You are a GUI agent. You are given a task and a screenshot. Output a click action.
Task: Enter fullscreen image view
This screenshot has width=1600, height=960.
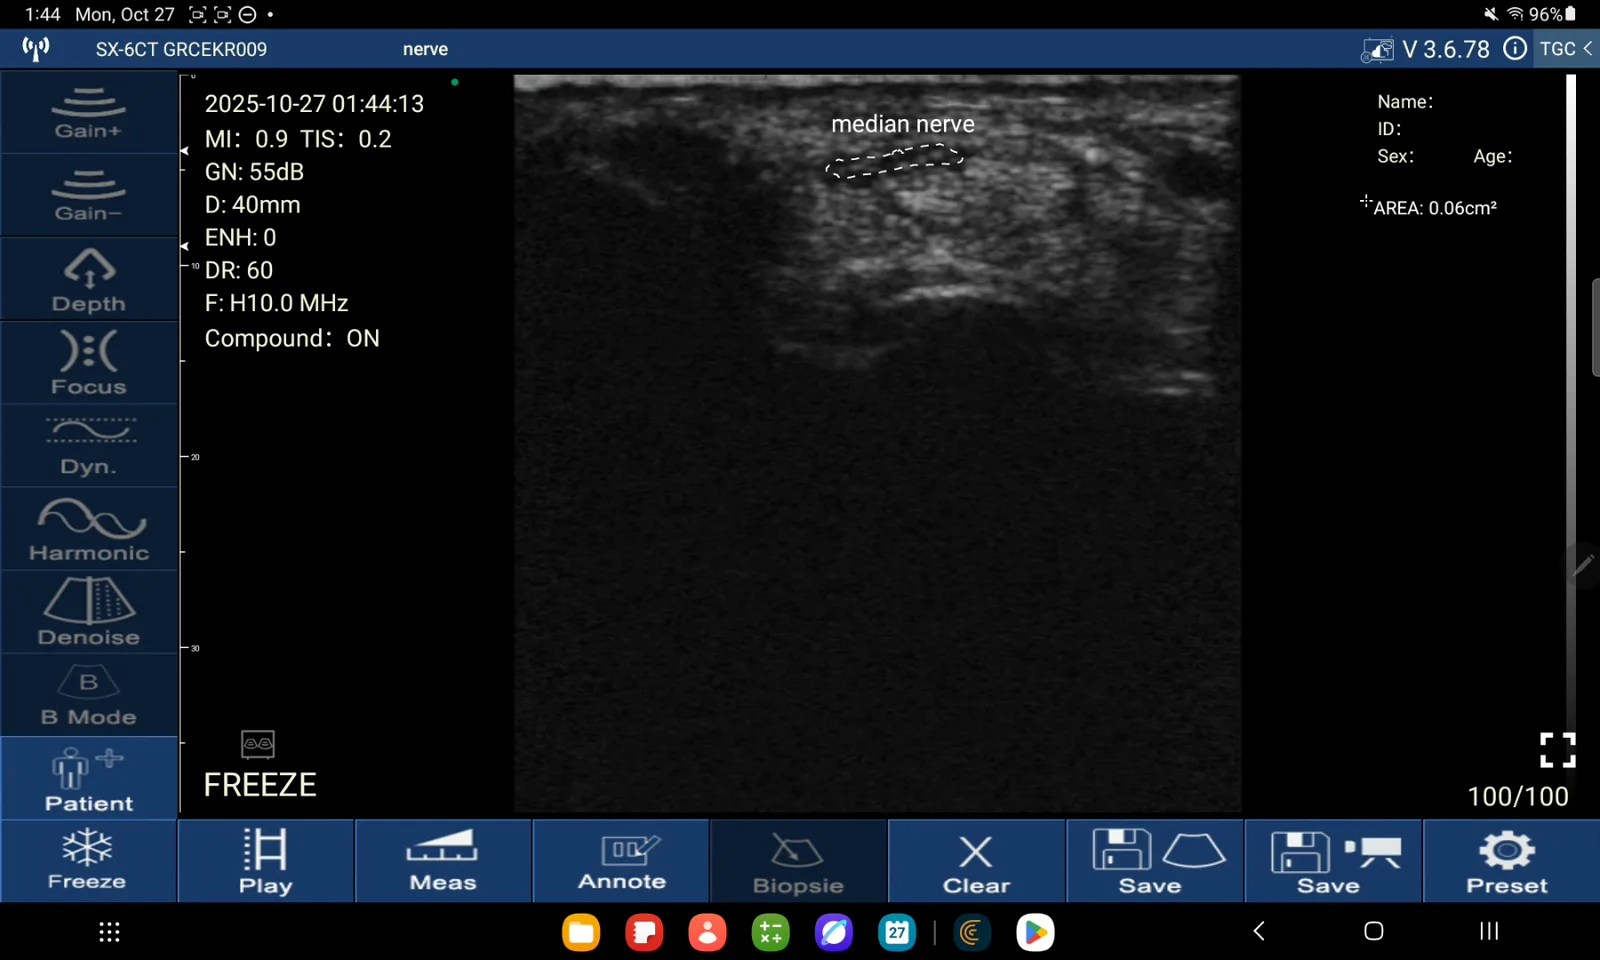[1557, 750]
